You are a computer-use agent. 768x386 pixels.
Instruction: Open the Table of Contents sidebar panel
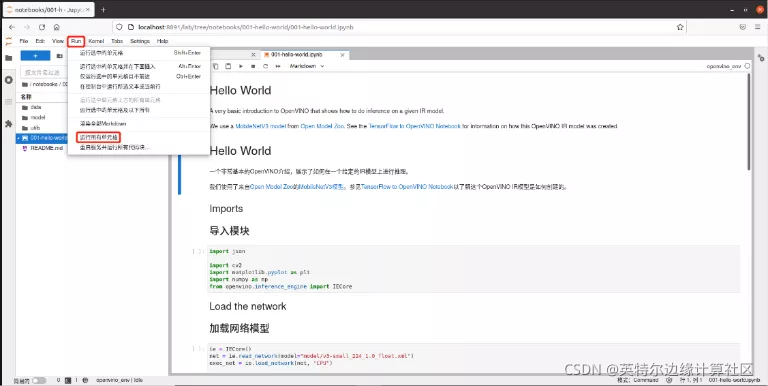click(x=8, y=102)
